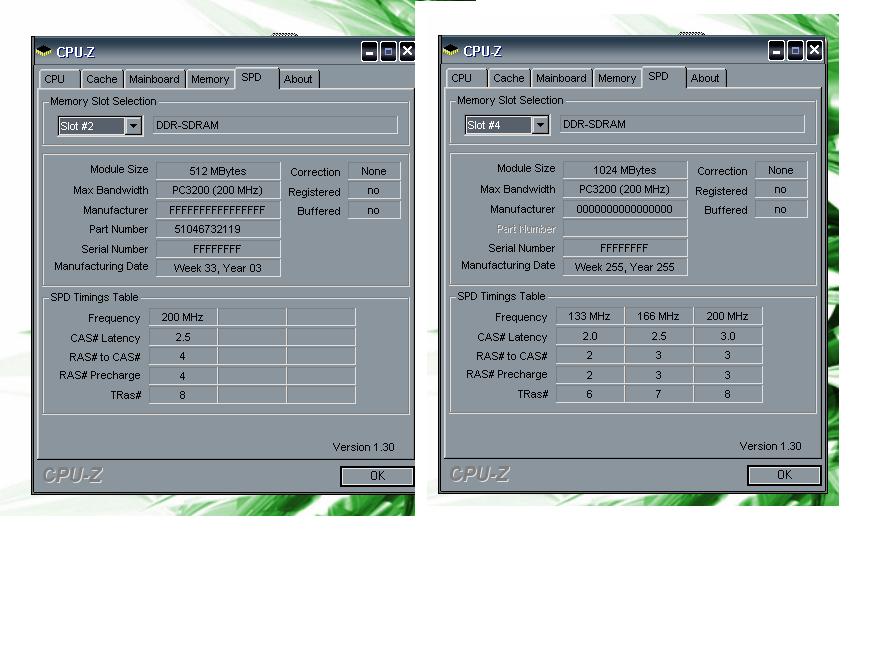Click Version 1.30 text in left window

[363, 447]
